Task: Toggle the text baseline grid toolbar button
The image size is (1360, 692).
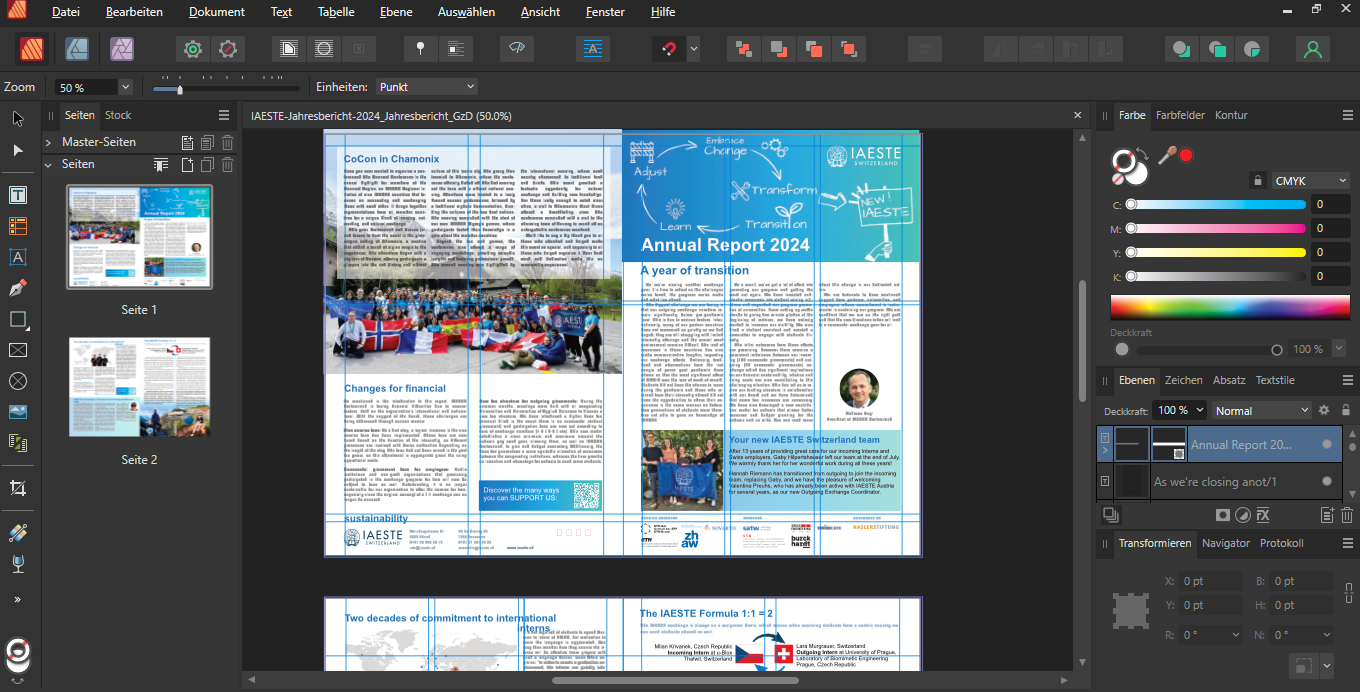Action: [x=593, y=48]
